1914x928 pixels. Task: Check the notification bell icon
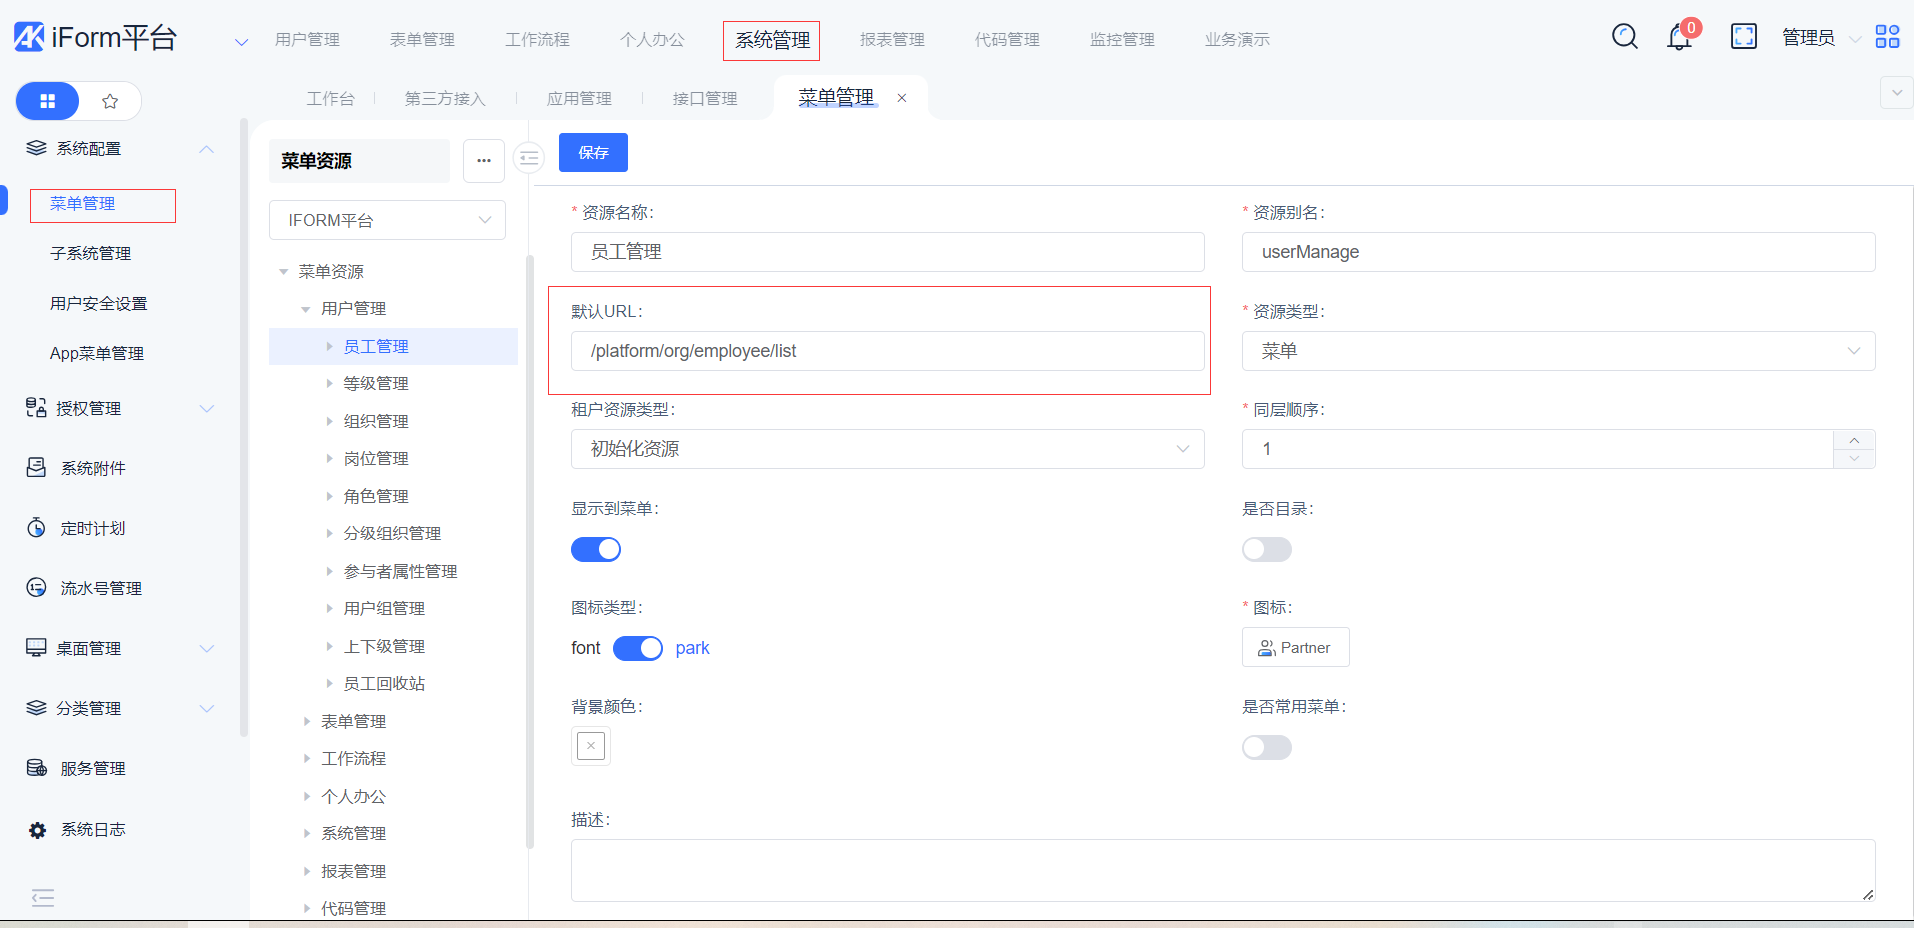[1679, 38]
